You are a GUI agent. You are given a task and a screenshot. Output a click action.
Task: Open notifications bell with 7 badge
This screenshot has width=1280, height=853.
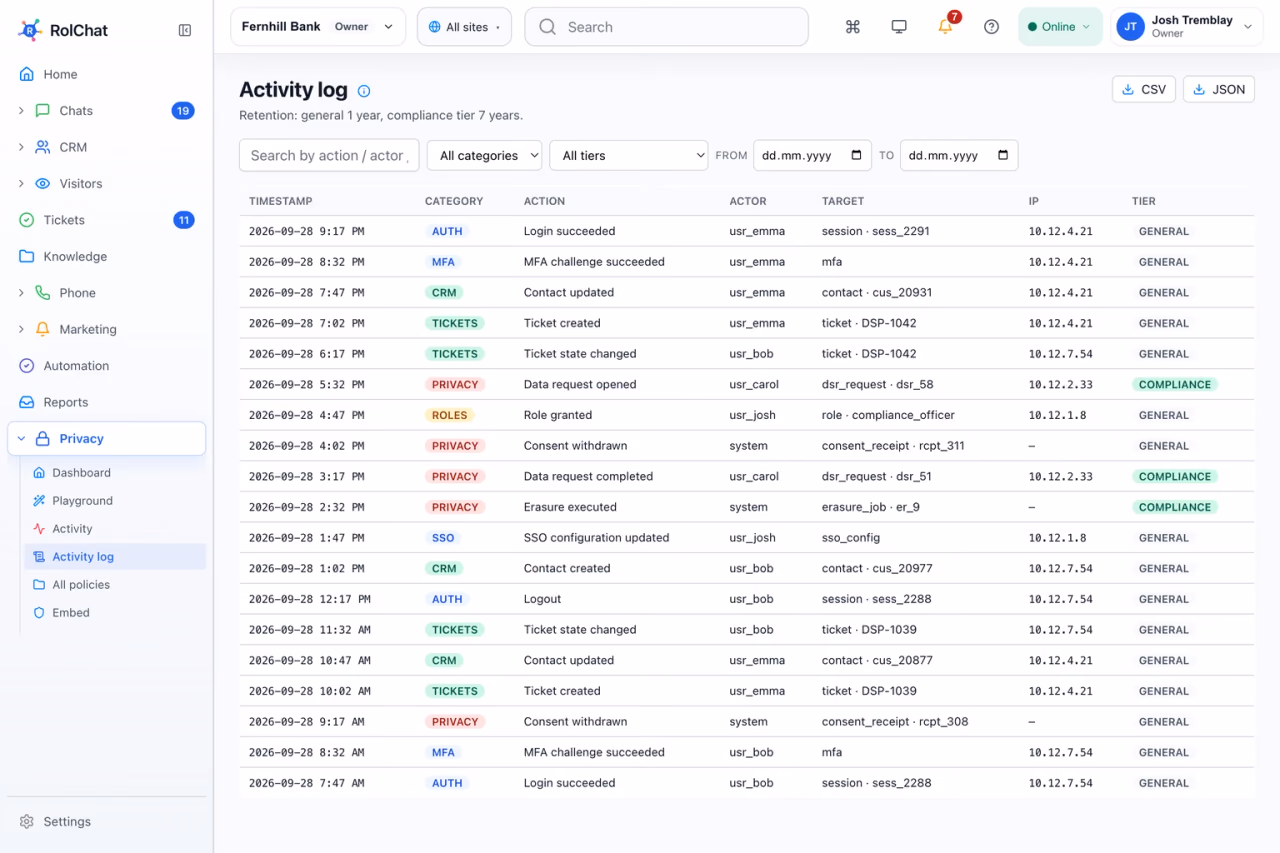point(946,26)
